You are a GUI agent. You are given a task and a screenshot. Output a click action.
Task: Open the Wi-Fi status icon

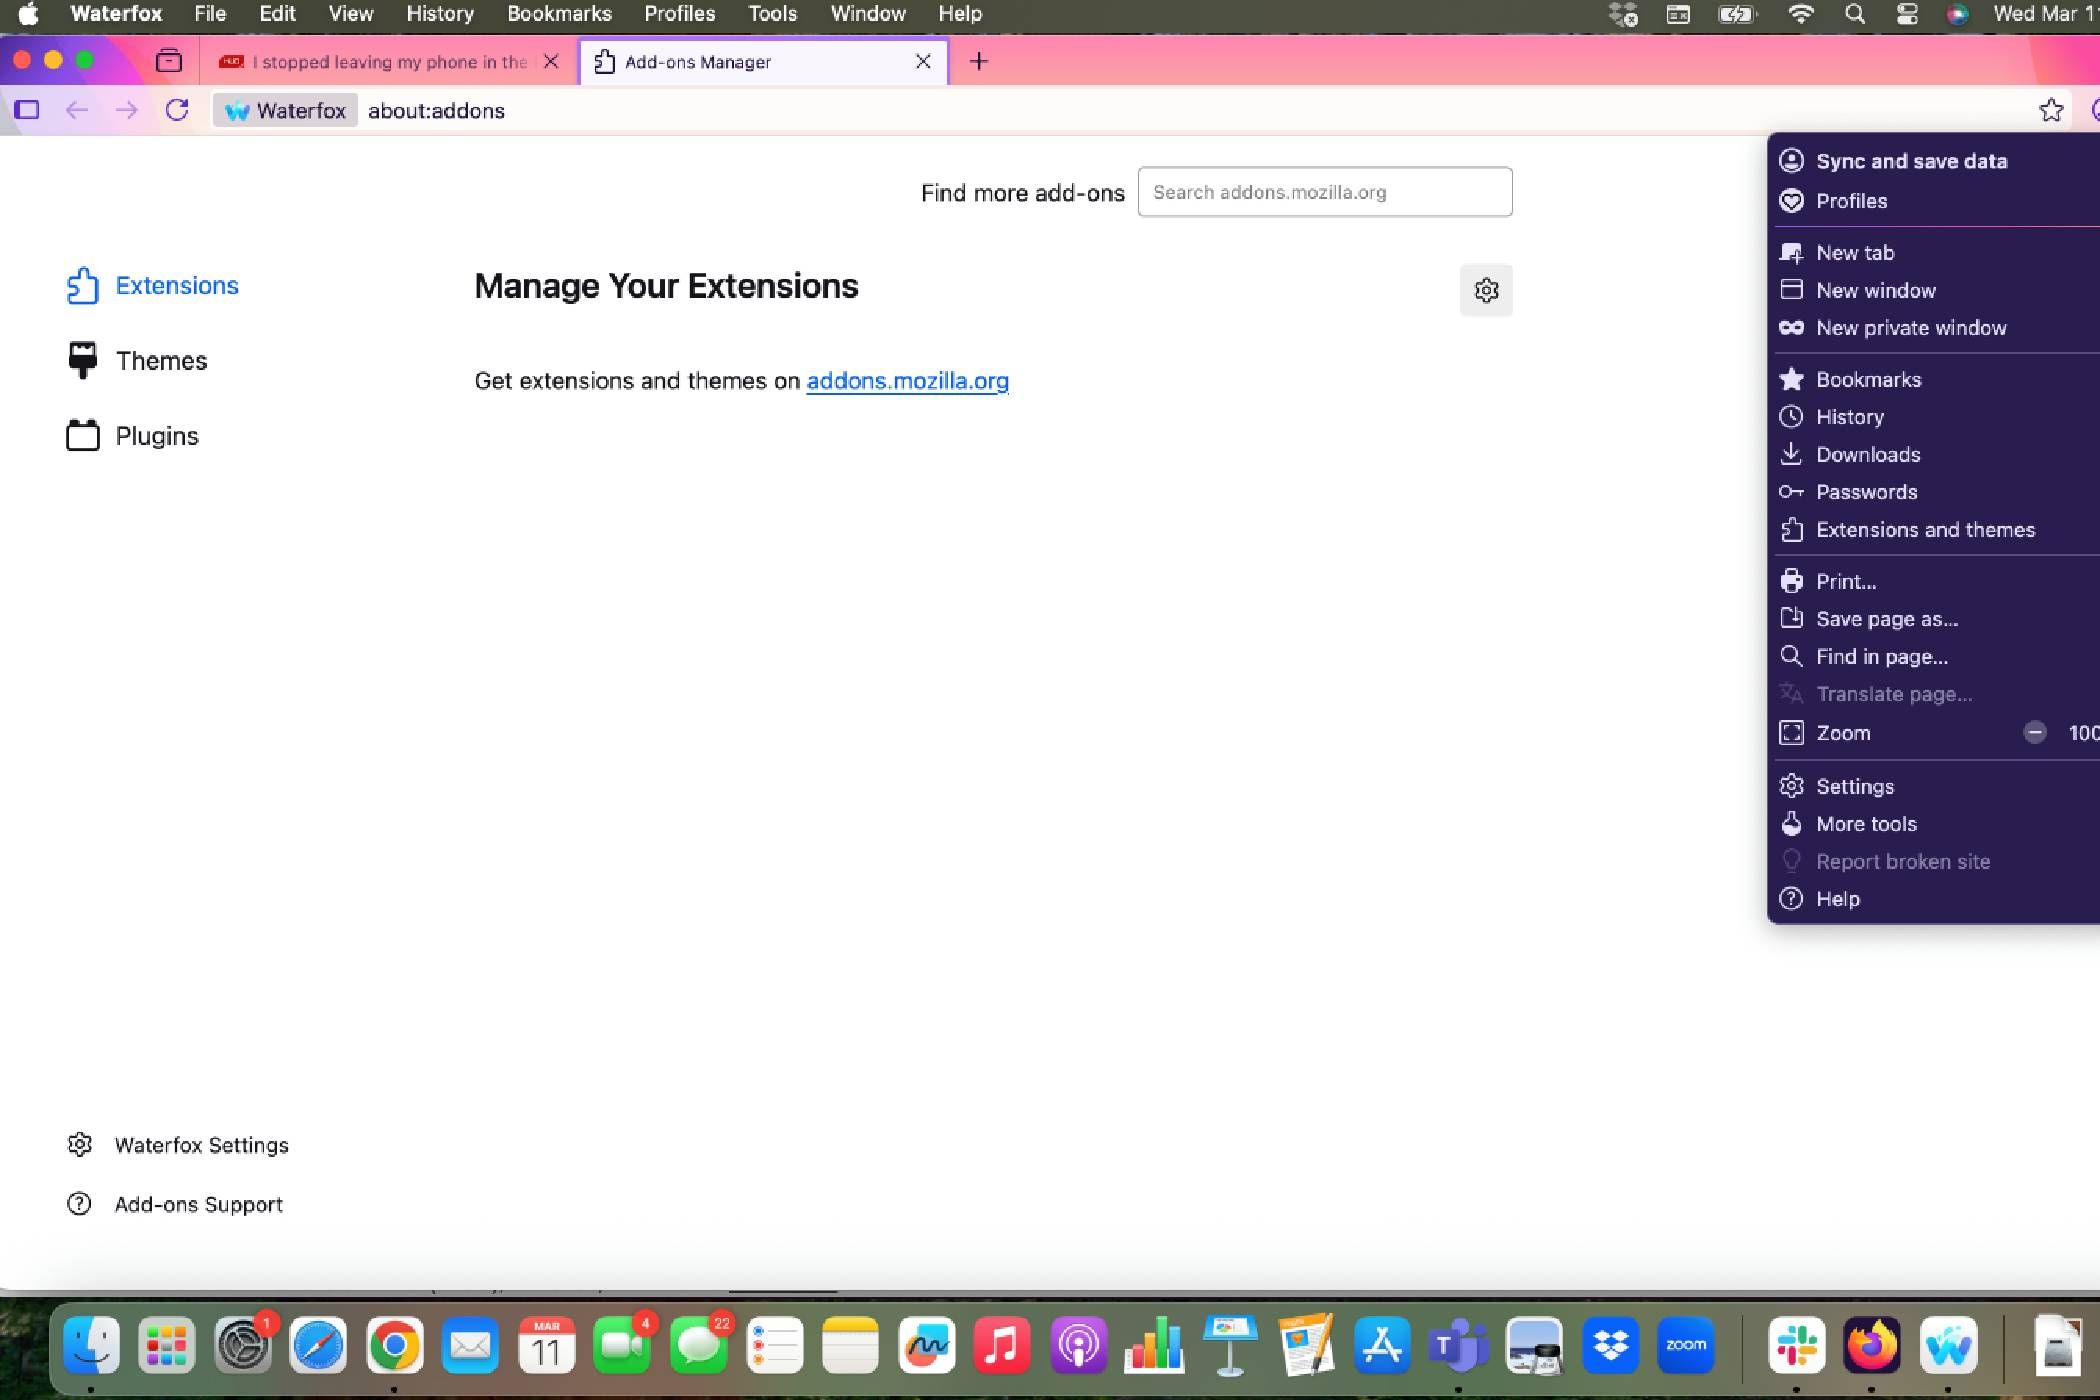(x=1800, y=14)
